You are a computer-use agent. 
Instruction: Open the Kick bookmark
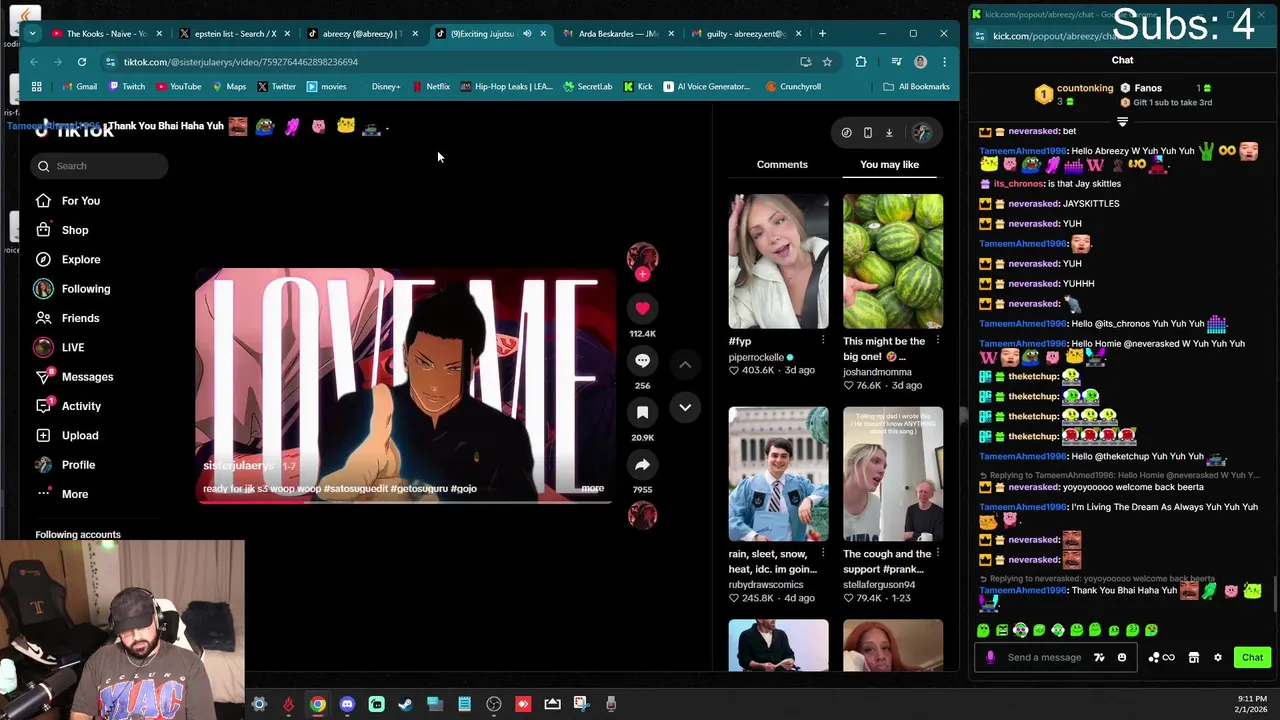(638, 87)
